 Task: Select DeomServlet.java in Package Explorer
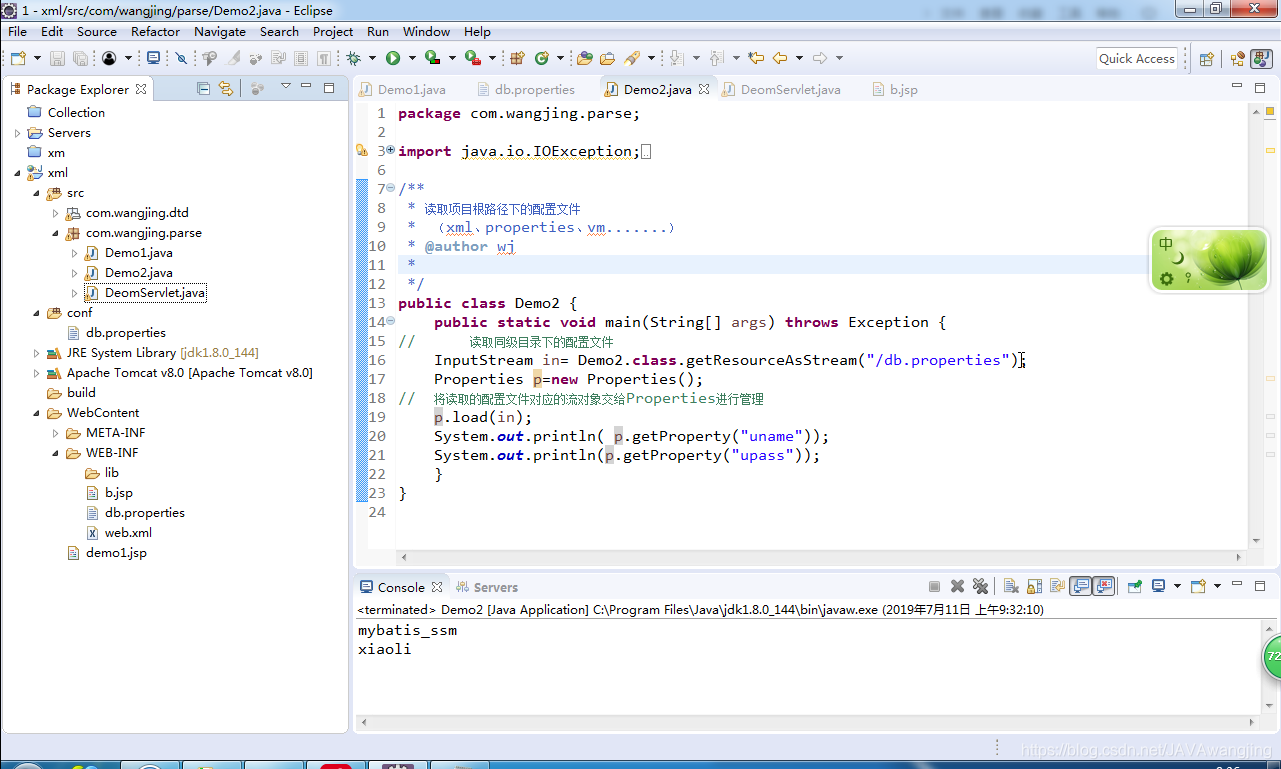tap(155, 293)
